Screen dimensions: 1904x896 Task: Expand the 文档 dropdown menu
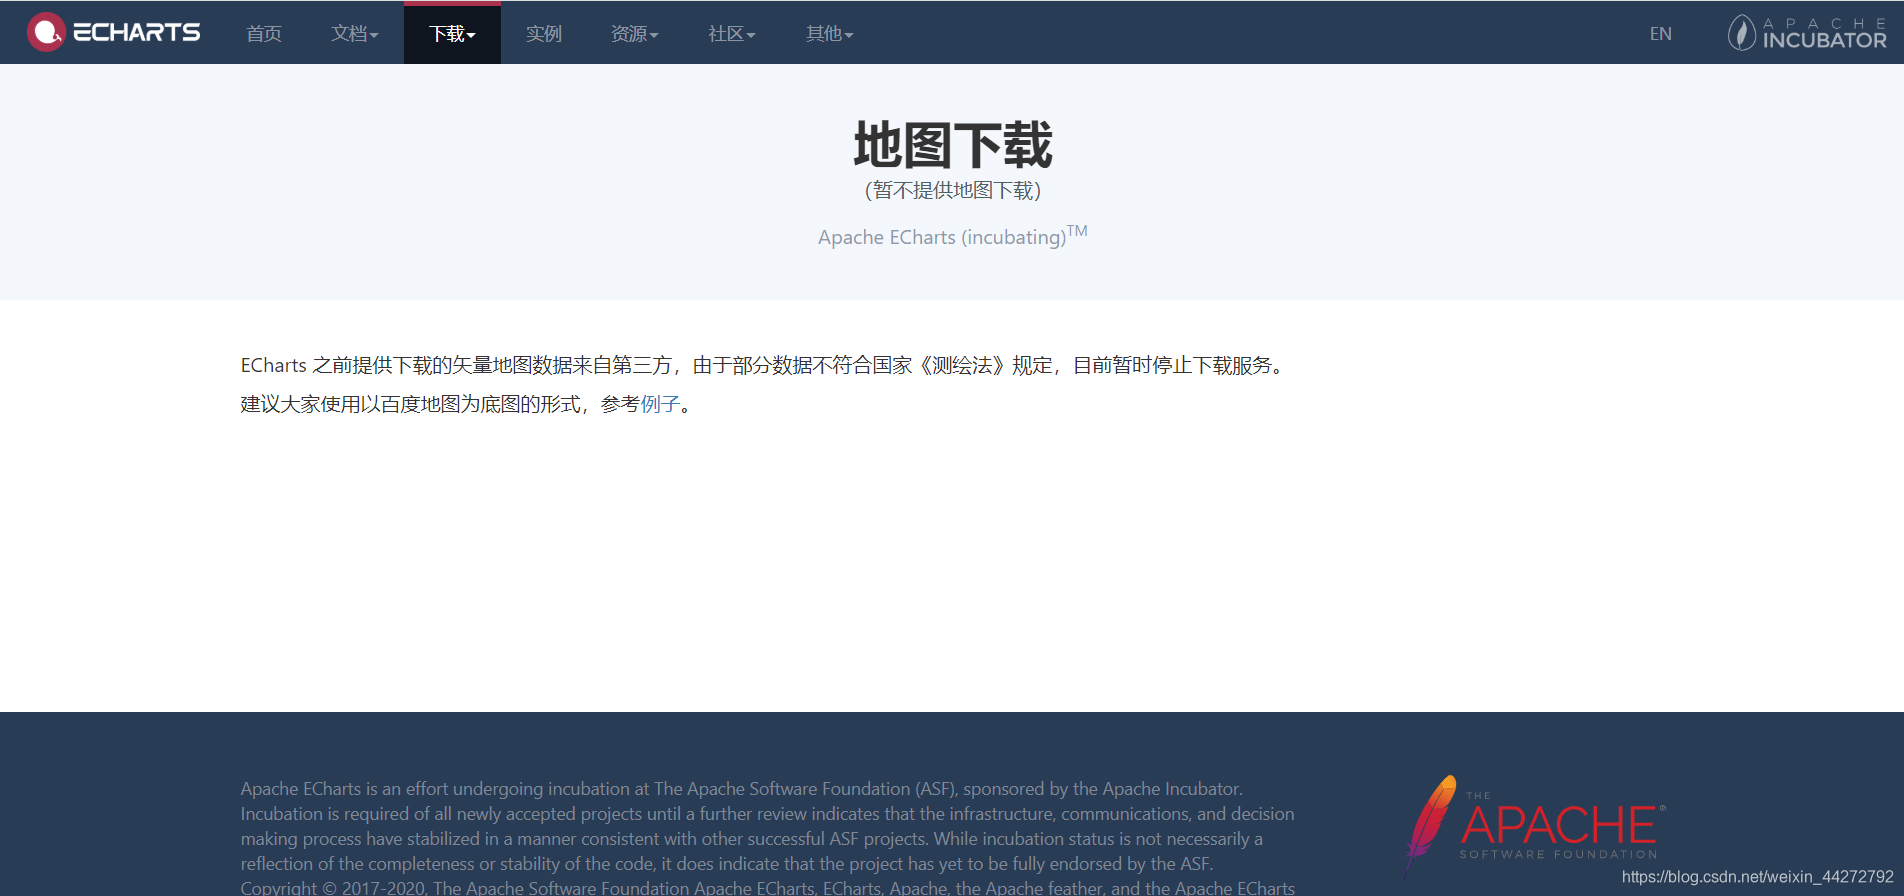355,33
